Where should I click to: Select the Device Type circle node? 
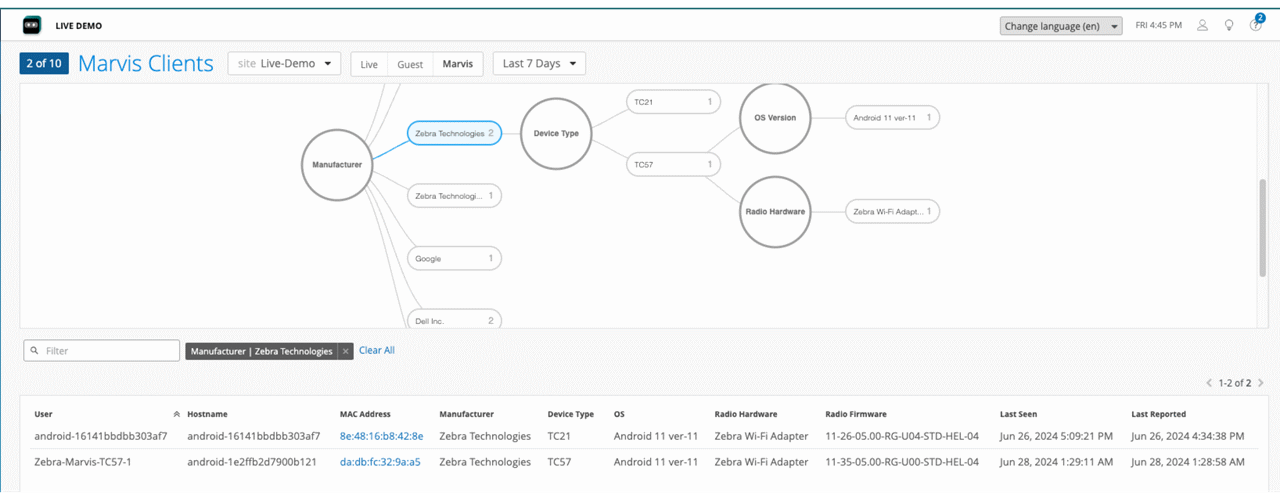pyautogui.click(x=557, y=133)
